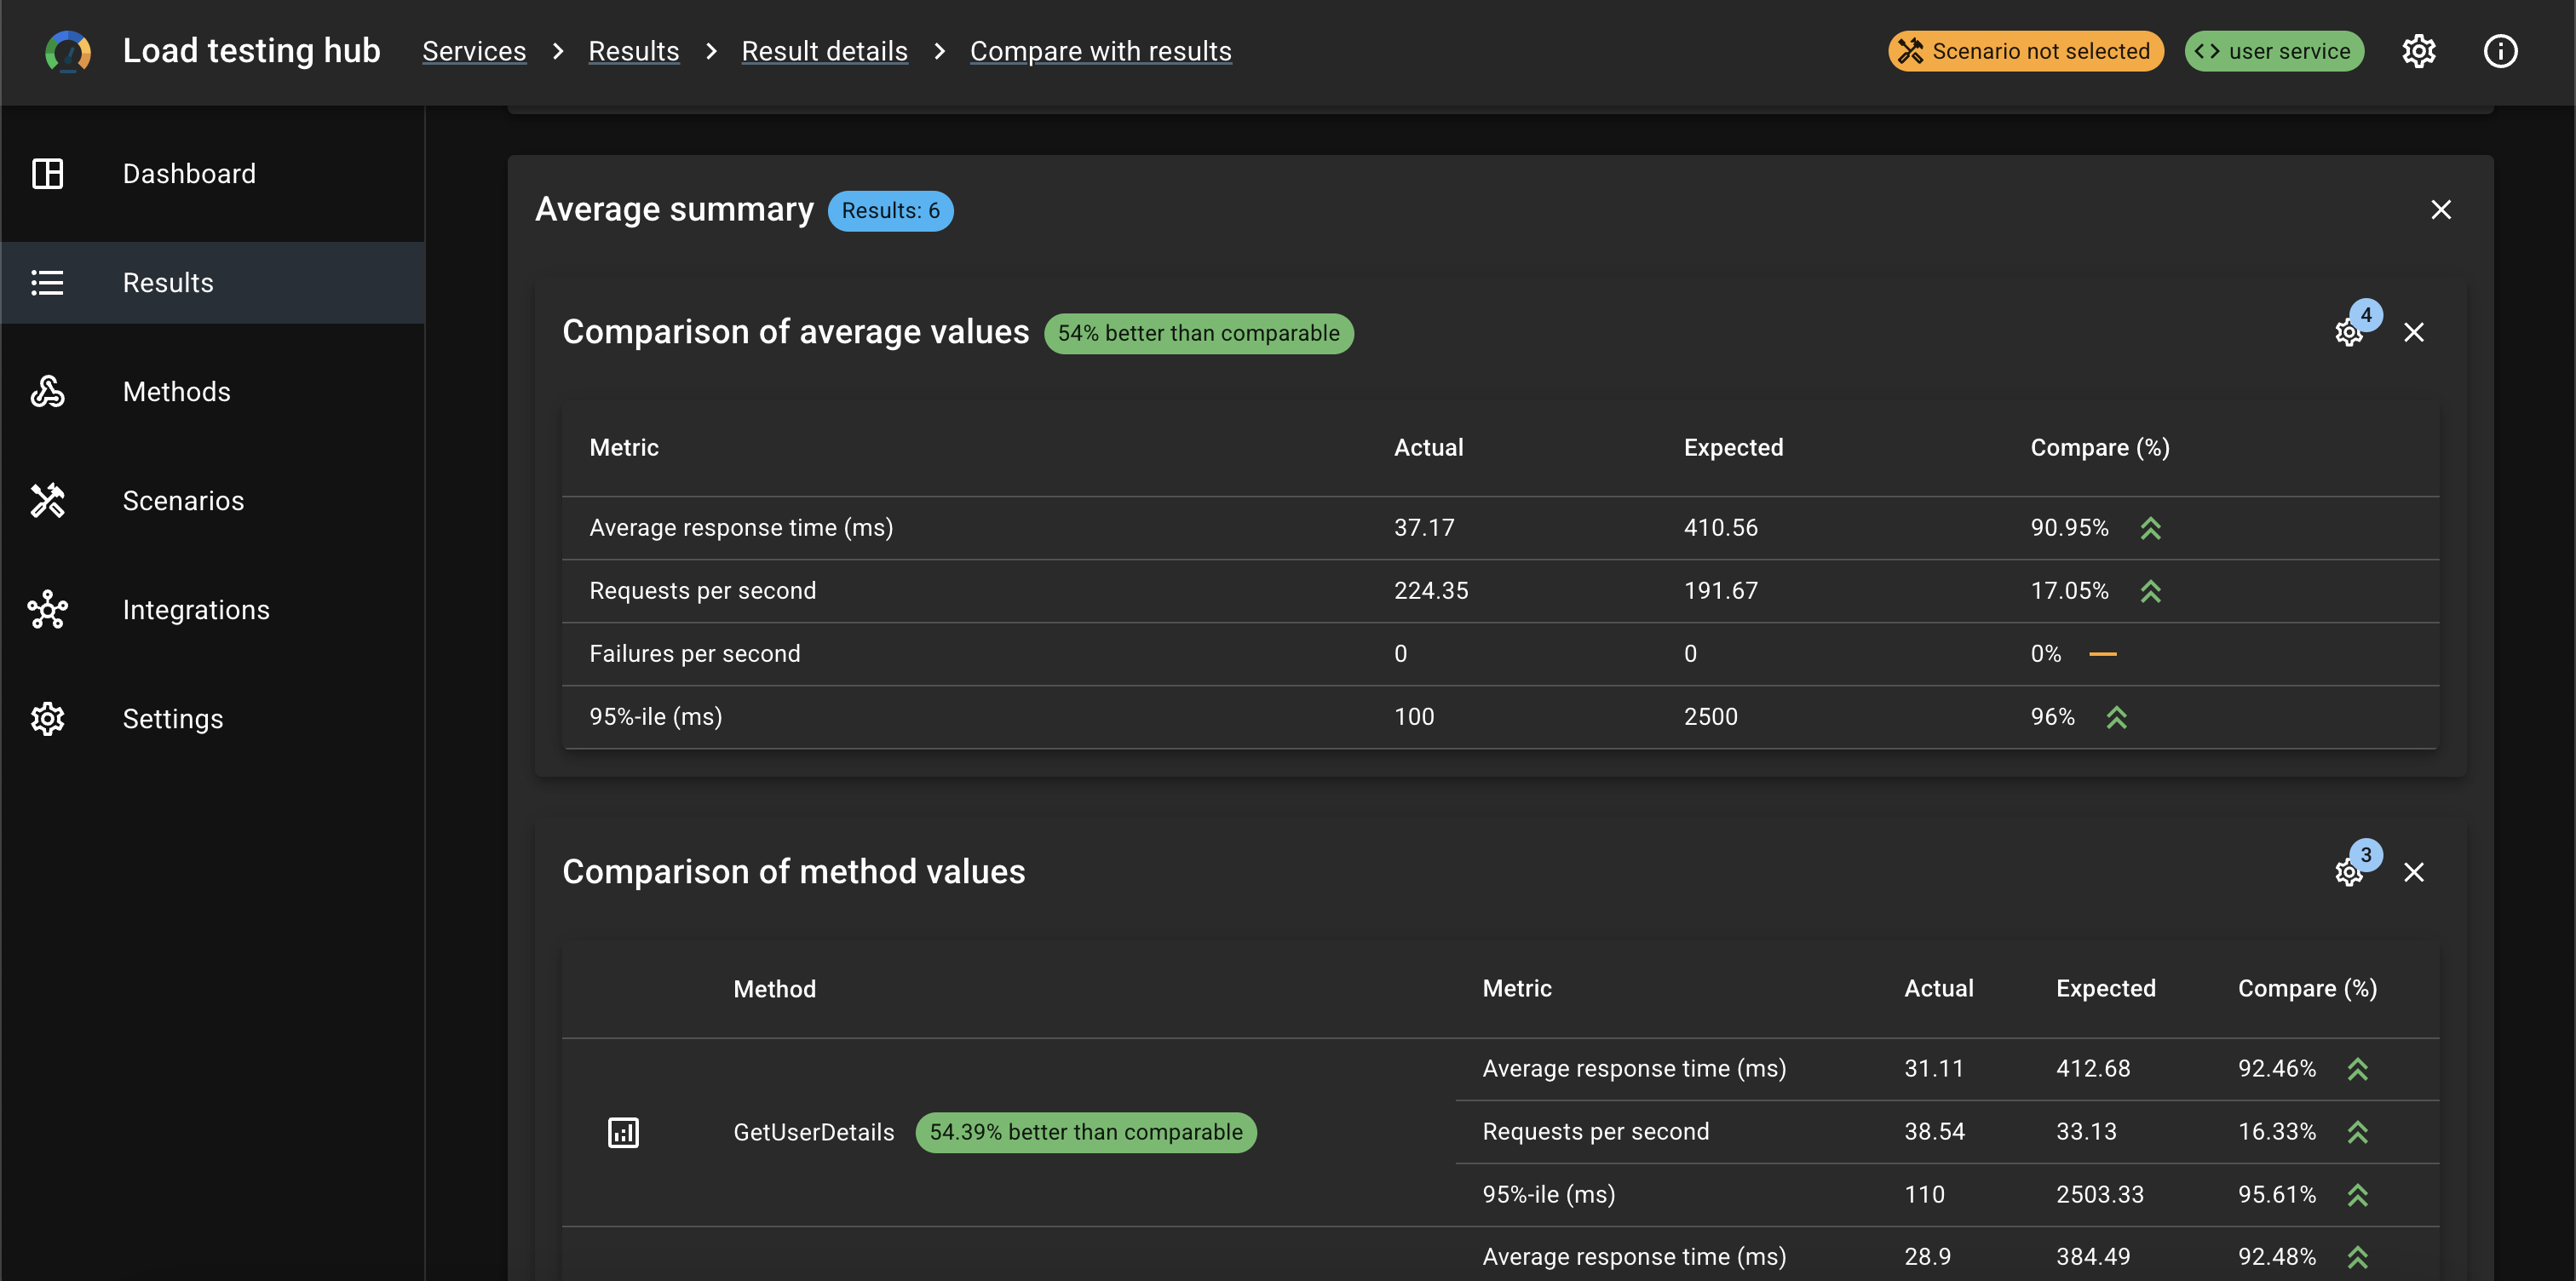Click the 16.33% compare value

tap(2277, 1132)
